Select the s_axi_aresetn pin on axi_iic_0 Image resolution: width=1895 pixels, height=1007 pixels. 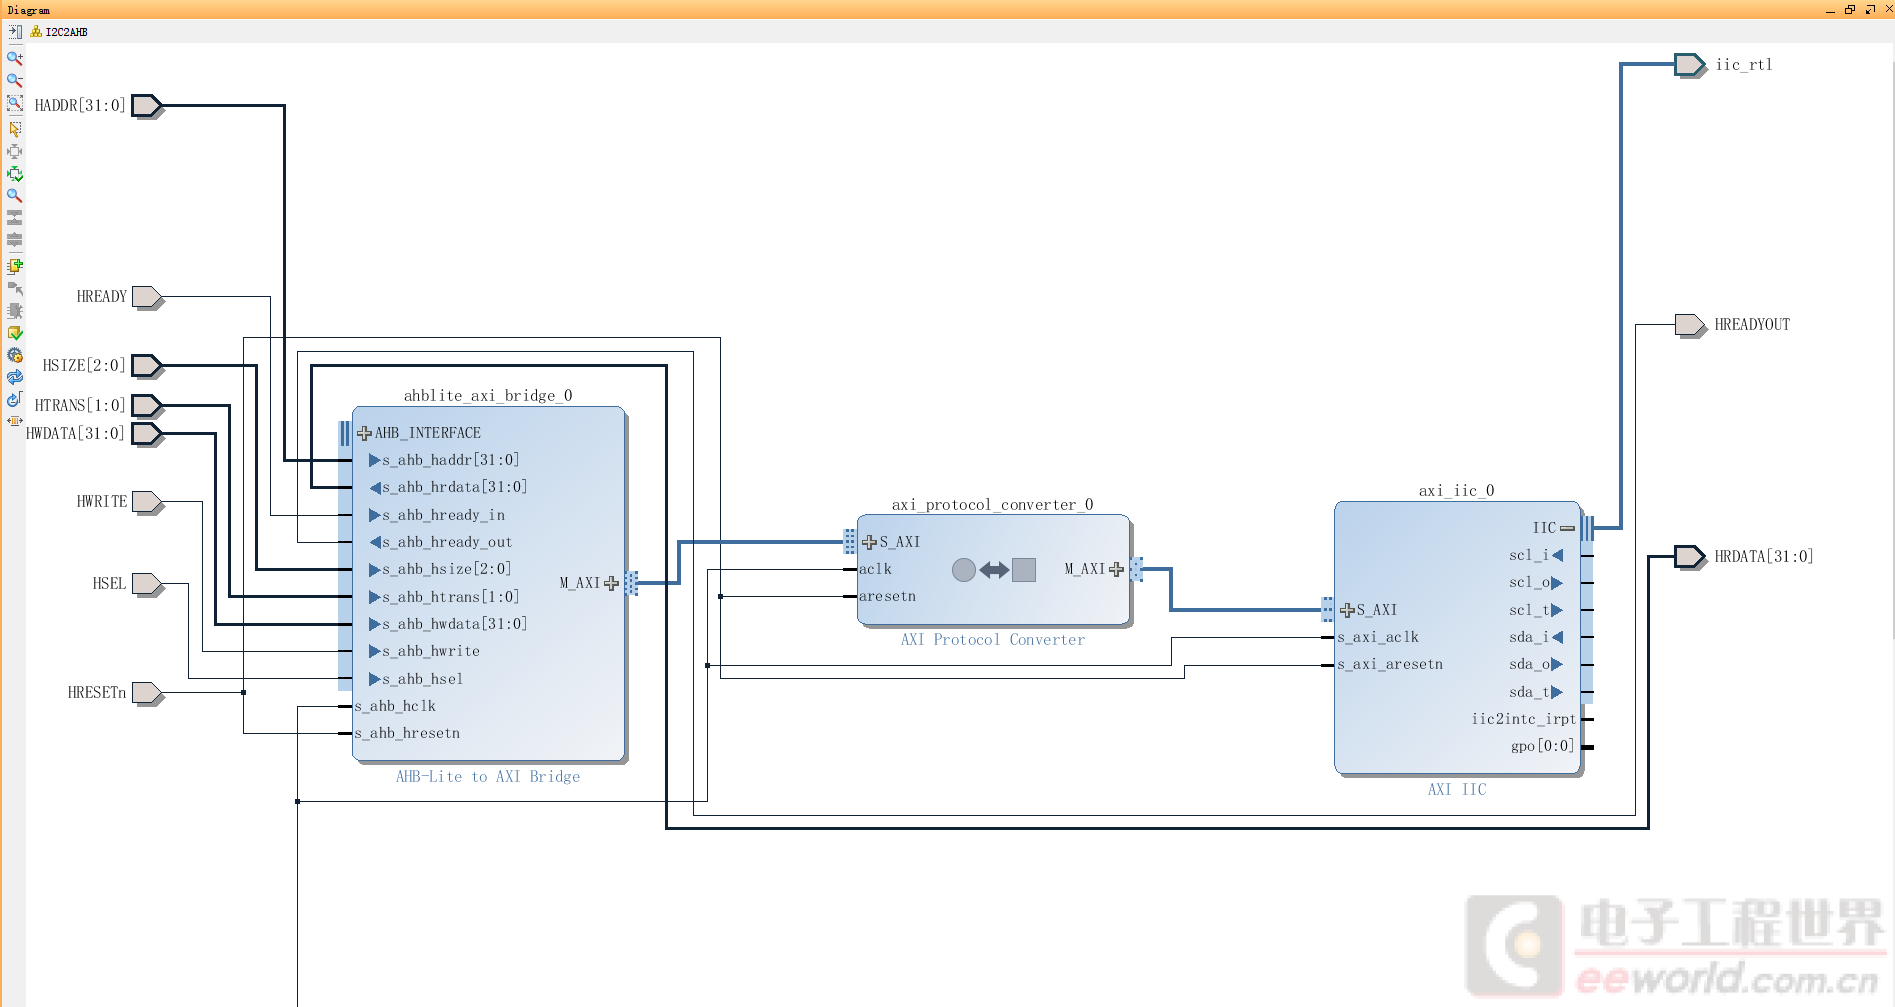click(x=1390, y=664)
